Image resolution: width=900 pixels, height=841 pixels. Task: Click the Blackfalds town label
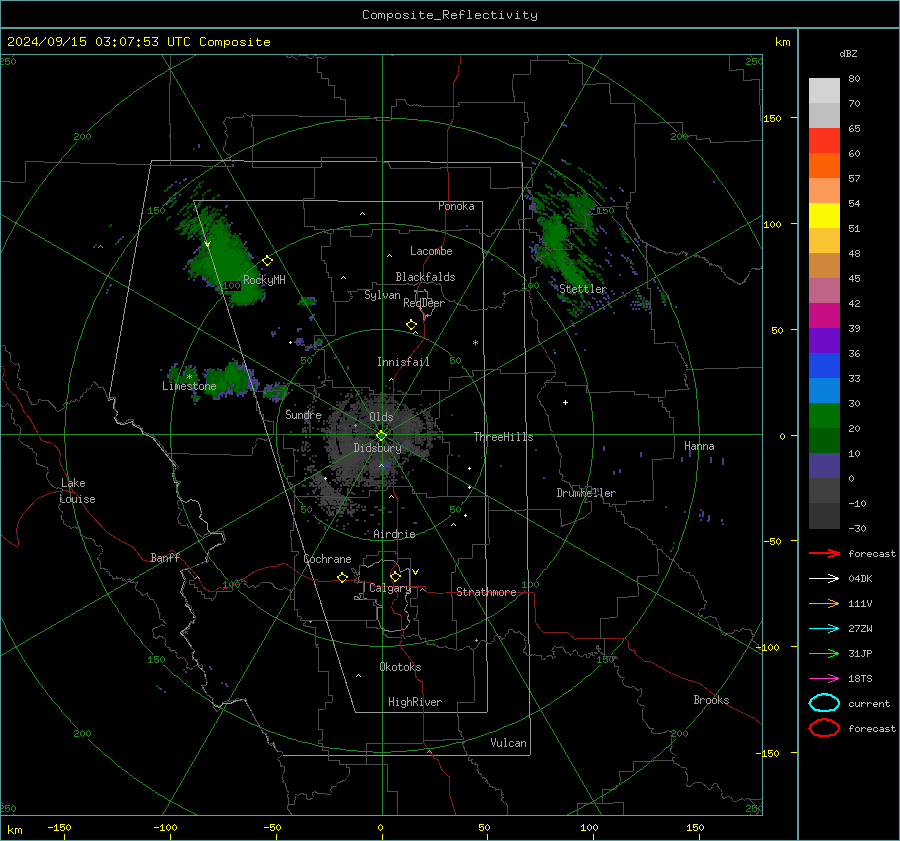coord(425,277)
